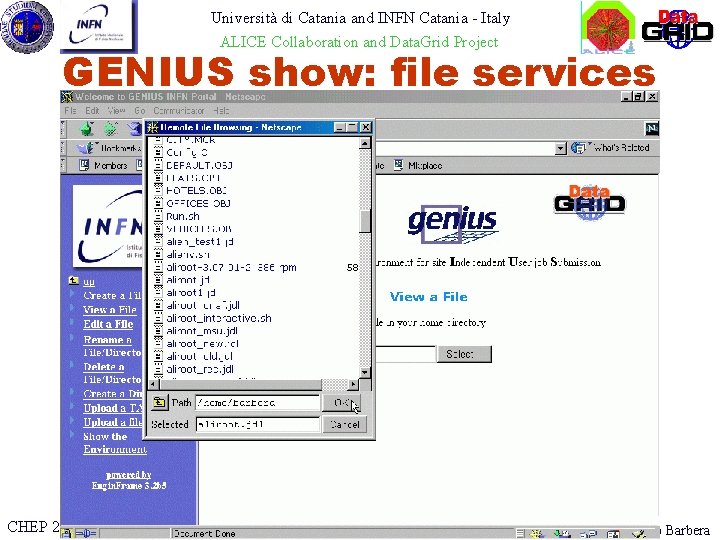The image size is (720, 540).
Task: Open the File menu
Action: click(x=70, y=111)
